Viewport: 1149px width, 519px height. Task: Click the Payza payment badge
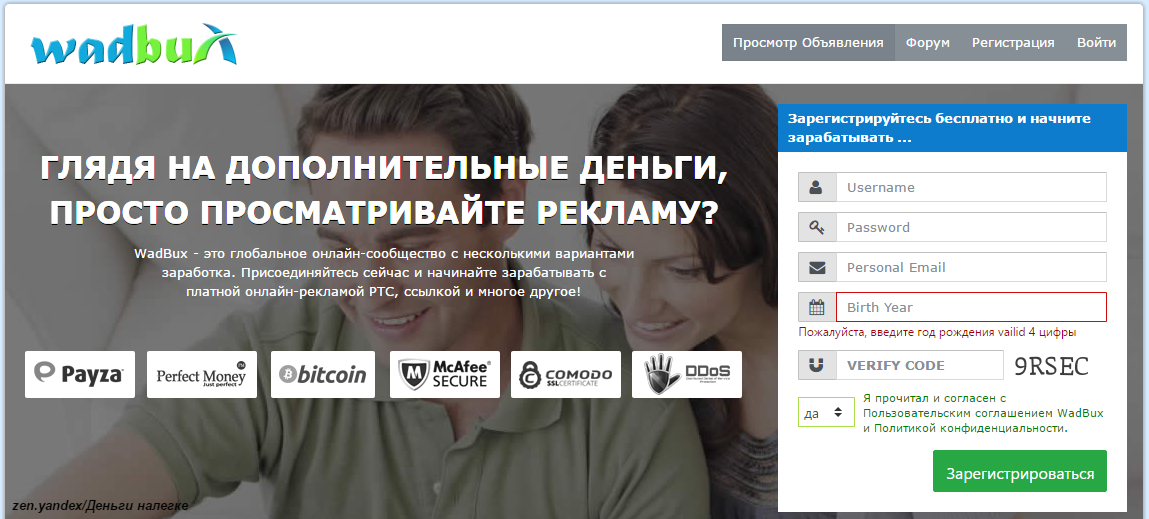pyautogui.click(x=80, y=374)
